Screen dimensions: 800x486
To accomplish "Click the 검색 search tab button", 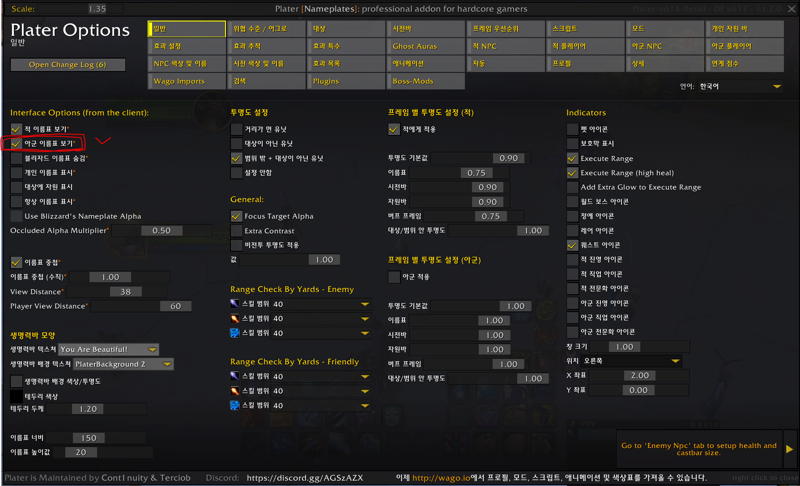I will [266, 81].
